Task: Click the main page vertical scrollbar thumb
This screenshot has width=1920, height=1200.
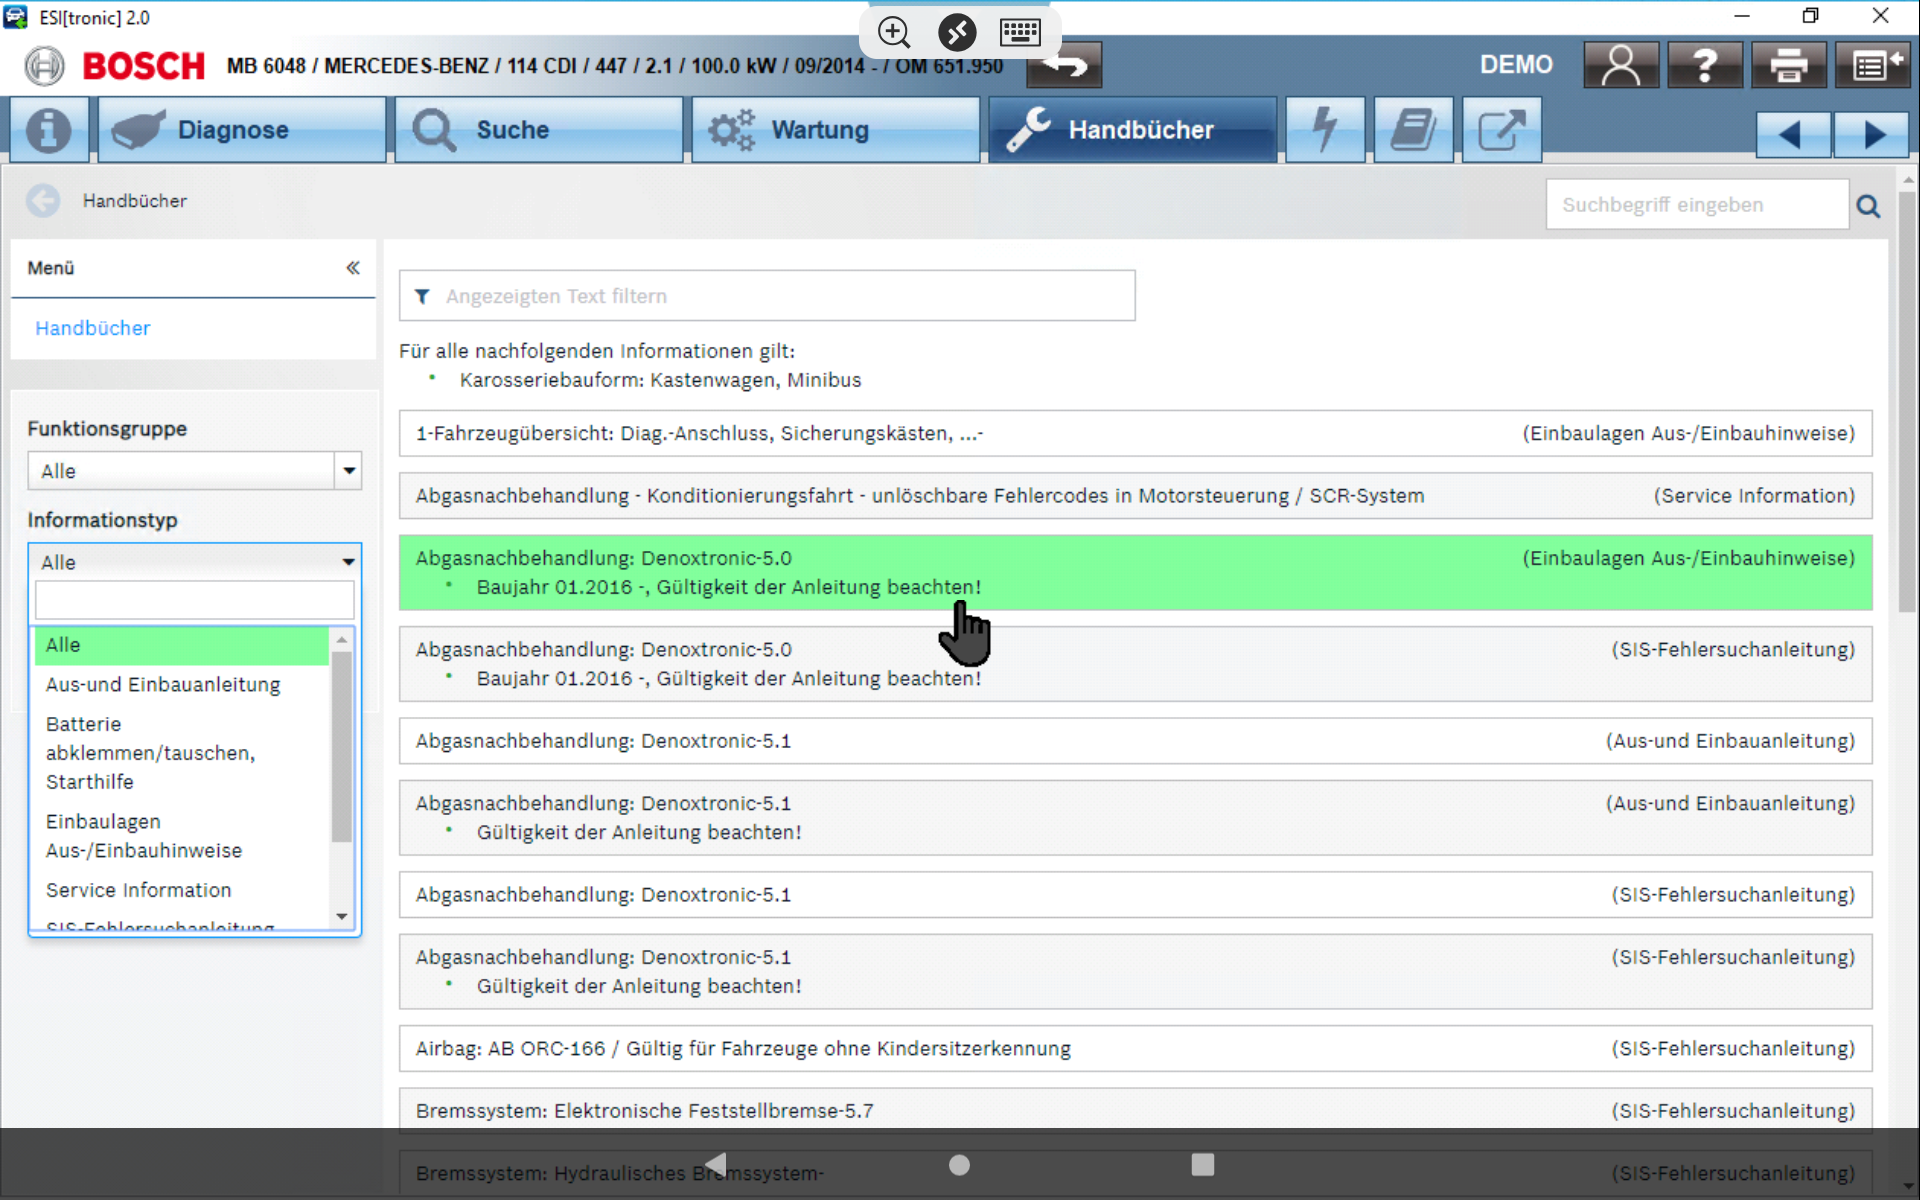Action: click(x=1907, y=400)
